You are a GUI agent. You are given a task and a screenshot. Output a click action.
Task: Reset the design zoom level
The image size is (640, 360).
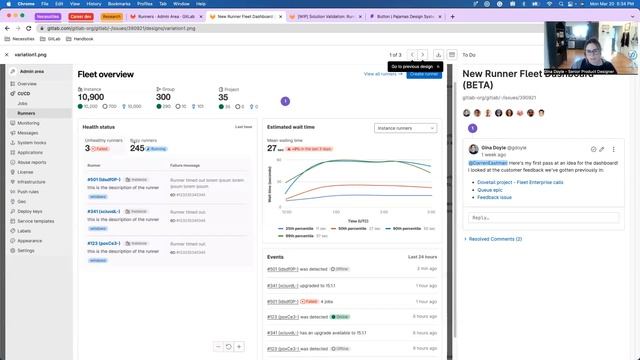click(229, 347)
